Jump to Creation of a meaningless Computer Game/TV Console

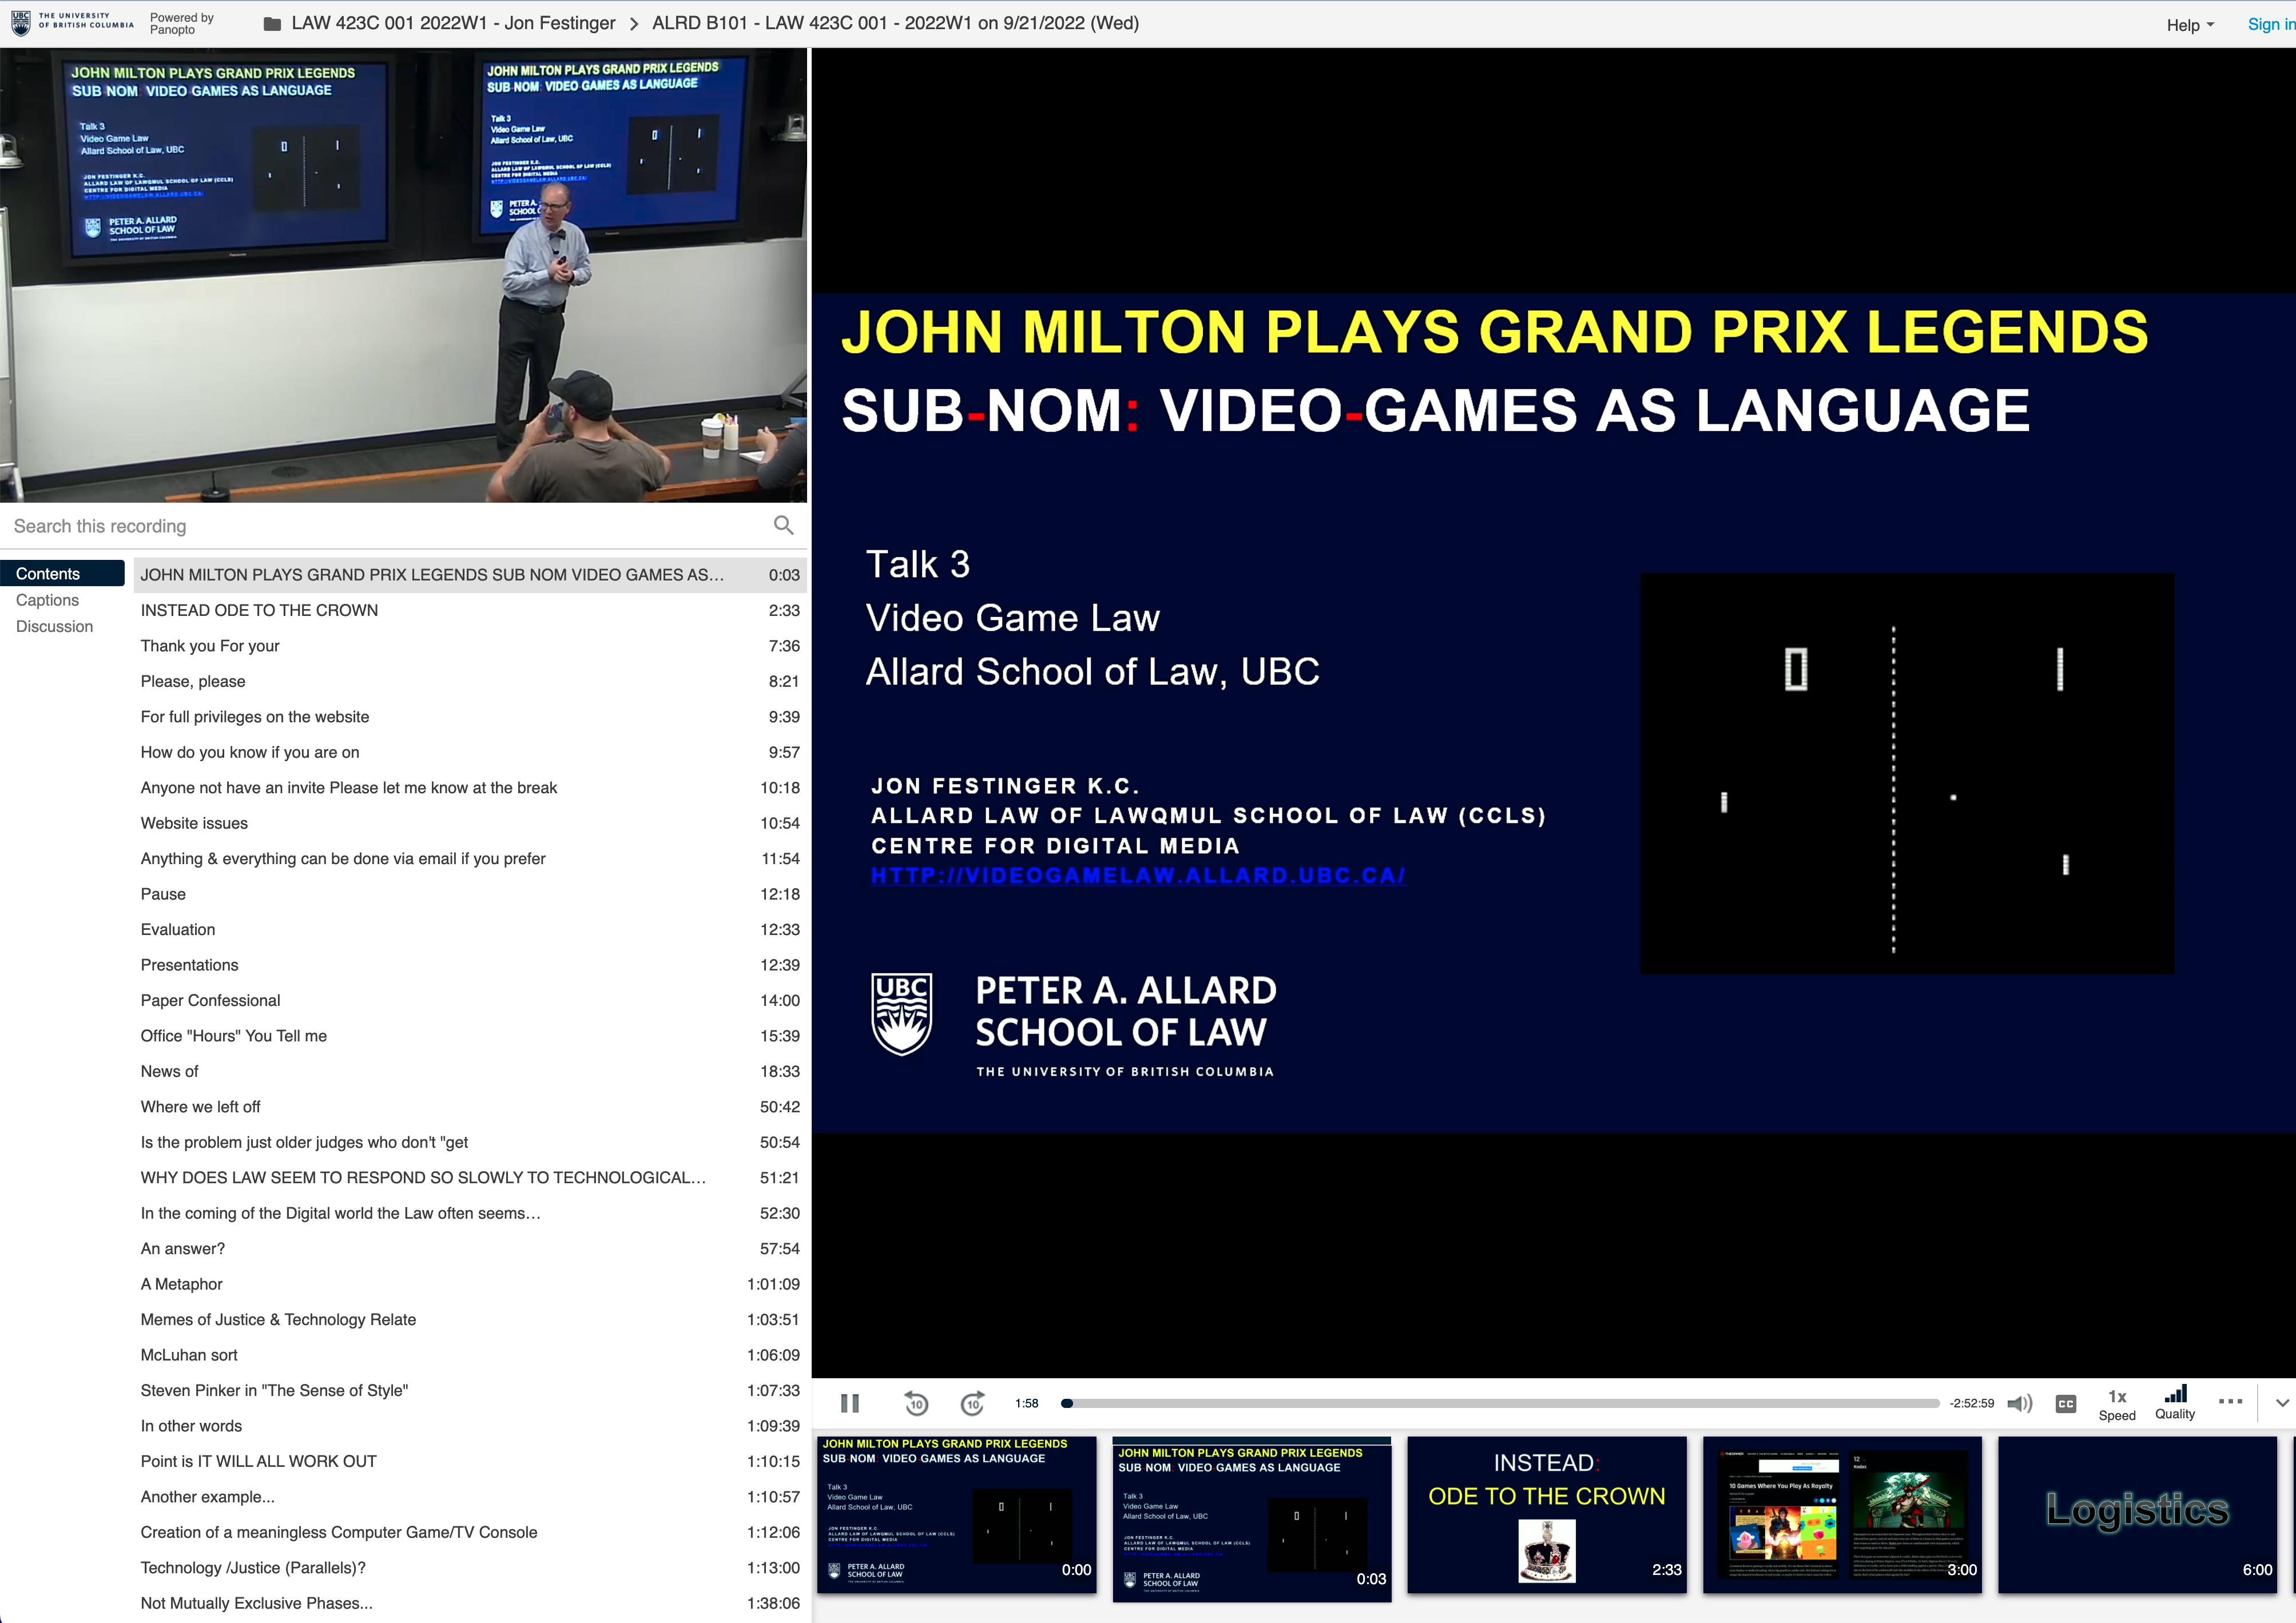point(470,1532)
